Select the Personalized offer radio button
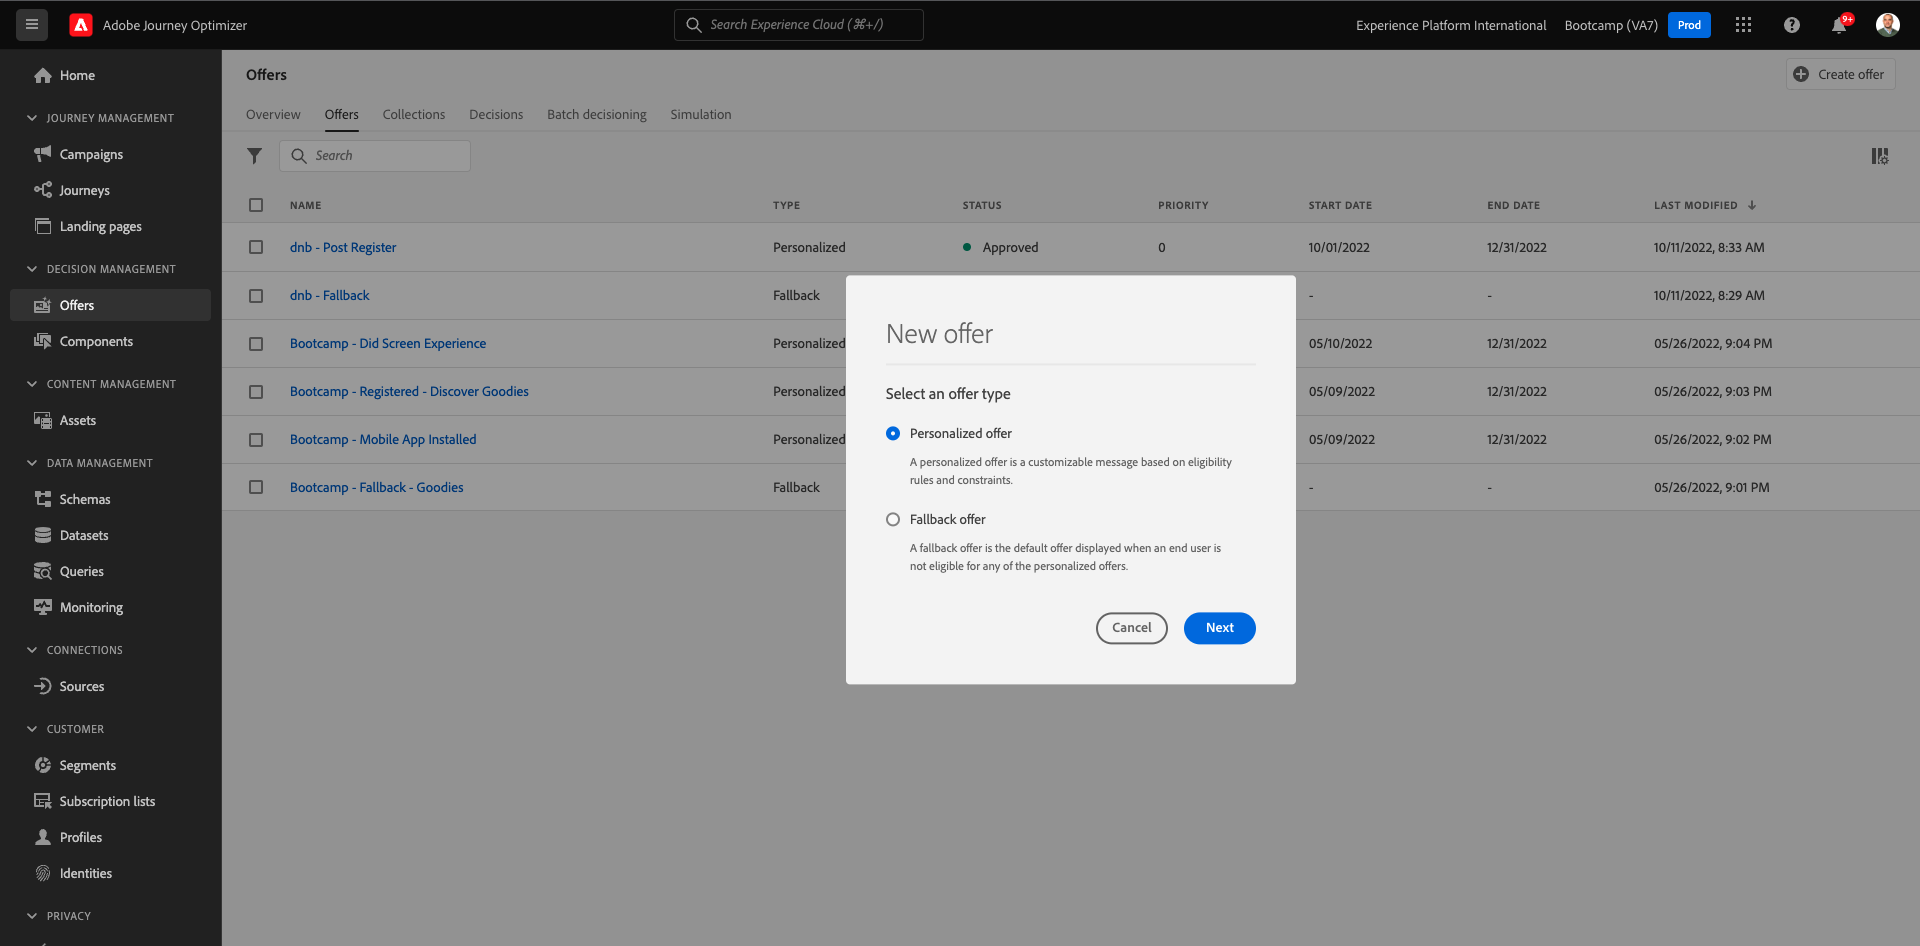 coord(893,433)
